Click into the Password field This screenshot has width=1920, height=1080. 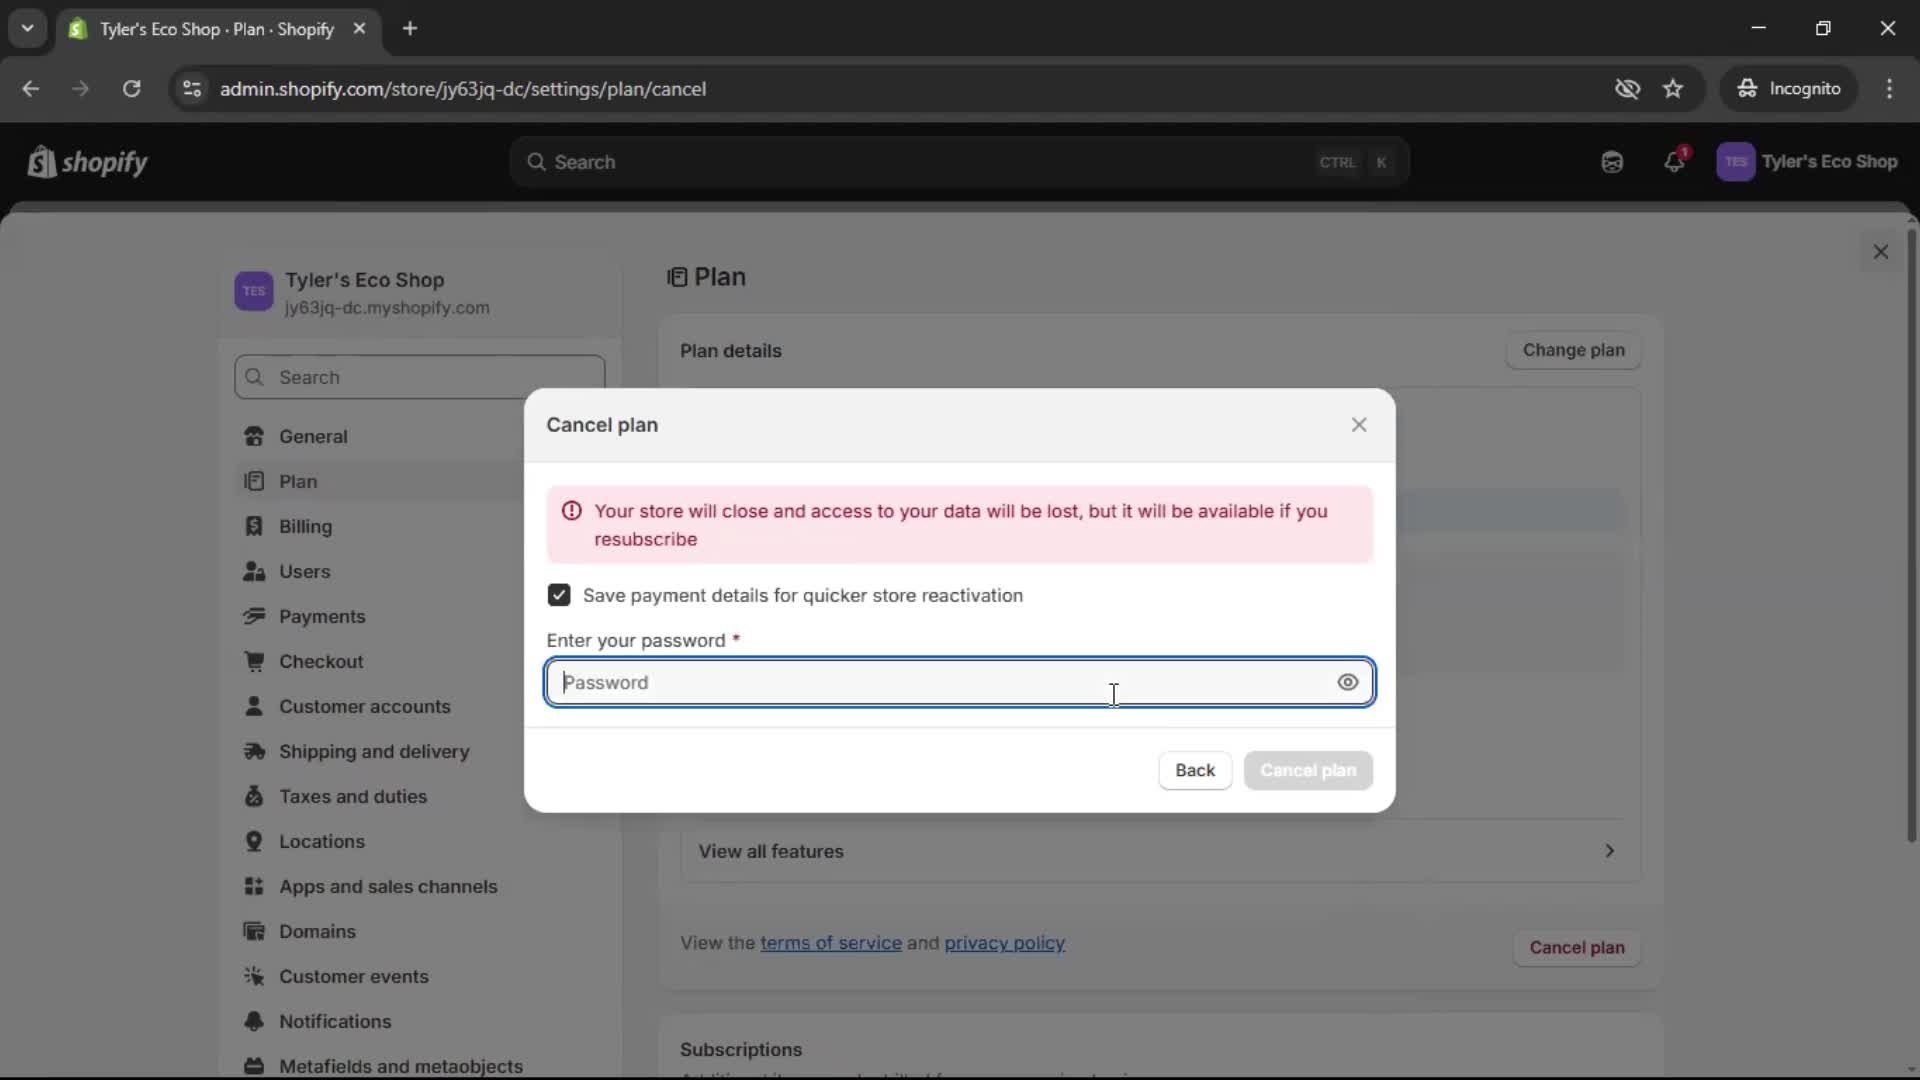940,682
